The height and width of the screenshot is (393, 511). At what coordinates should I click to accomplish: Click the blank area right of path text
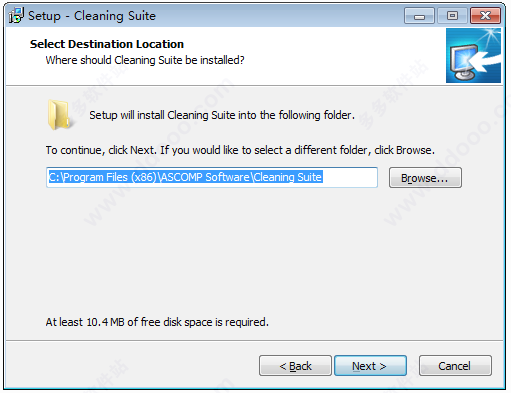point(349,177)
